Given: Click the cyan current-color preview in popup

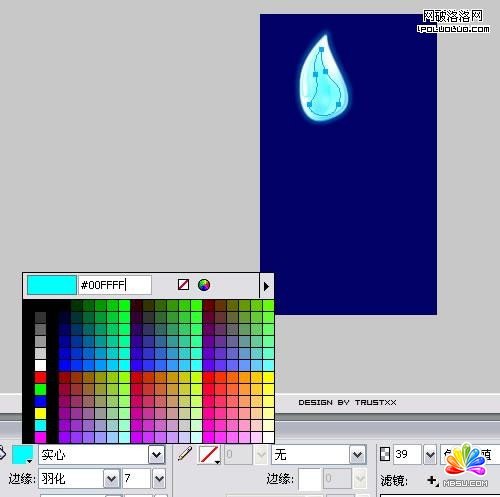Looking at the screenshot, I should (x=52, y=285).
